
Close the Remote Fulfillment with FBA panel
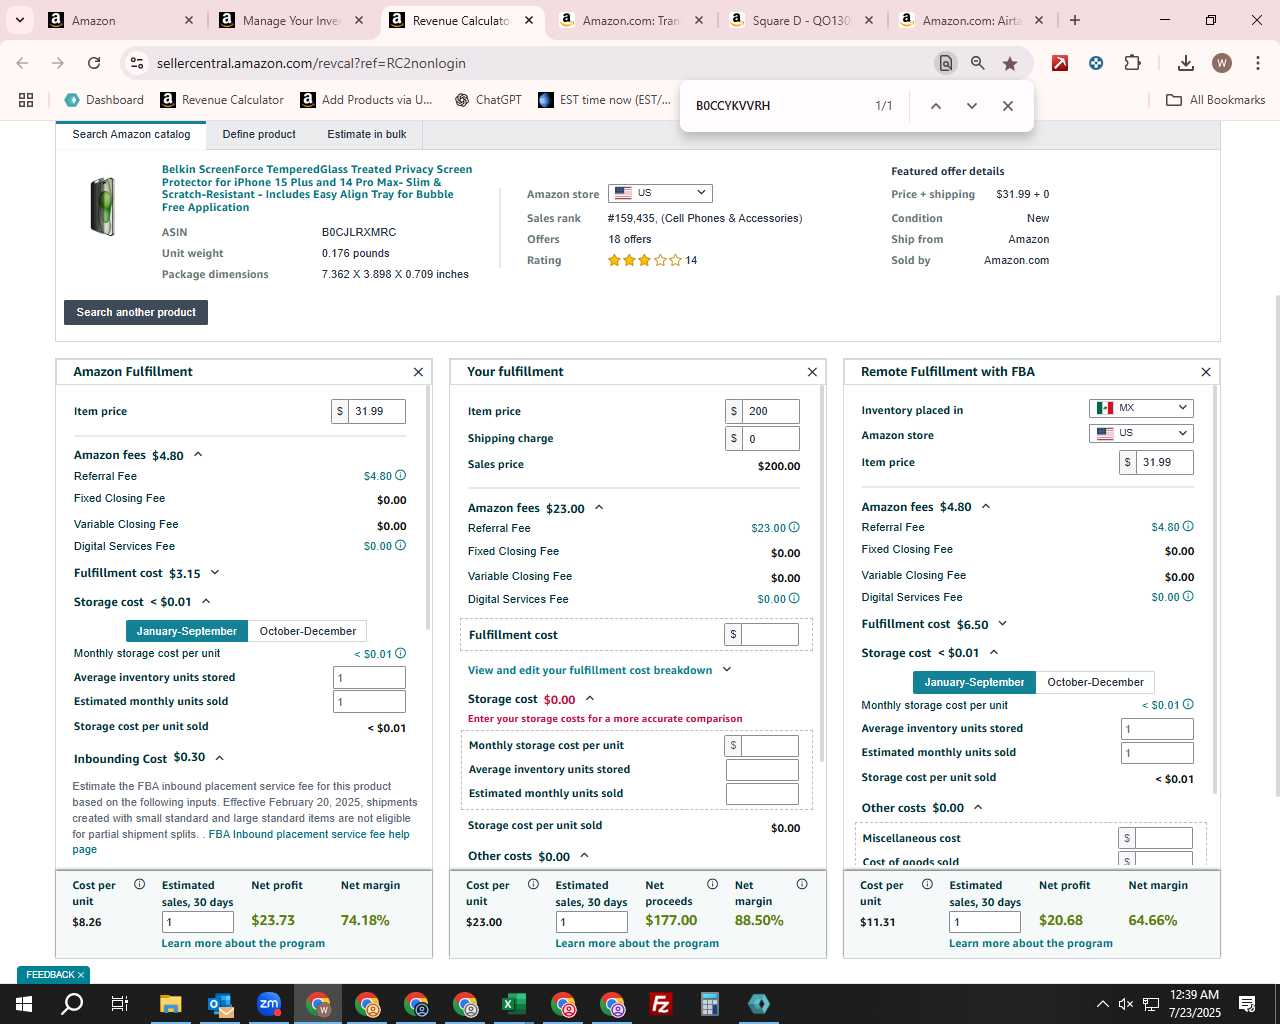[1206, 372]
